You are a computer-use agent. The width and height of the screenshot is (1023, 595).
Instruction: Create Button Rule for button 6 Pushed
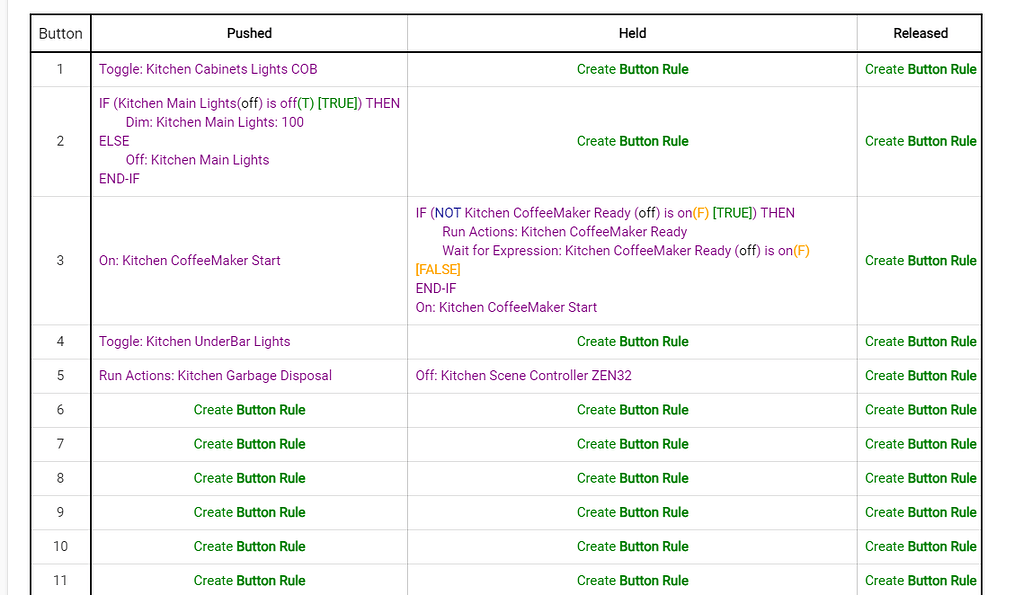click(249, 410)
